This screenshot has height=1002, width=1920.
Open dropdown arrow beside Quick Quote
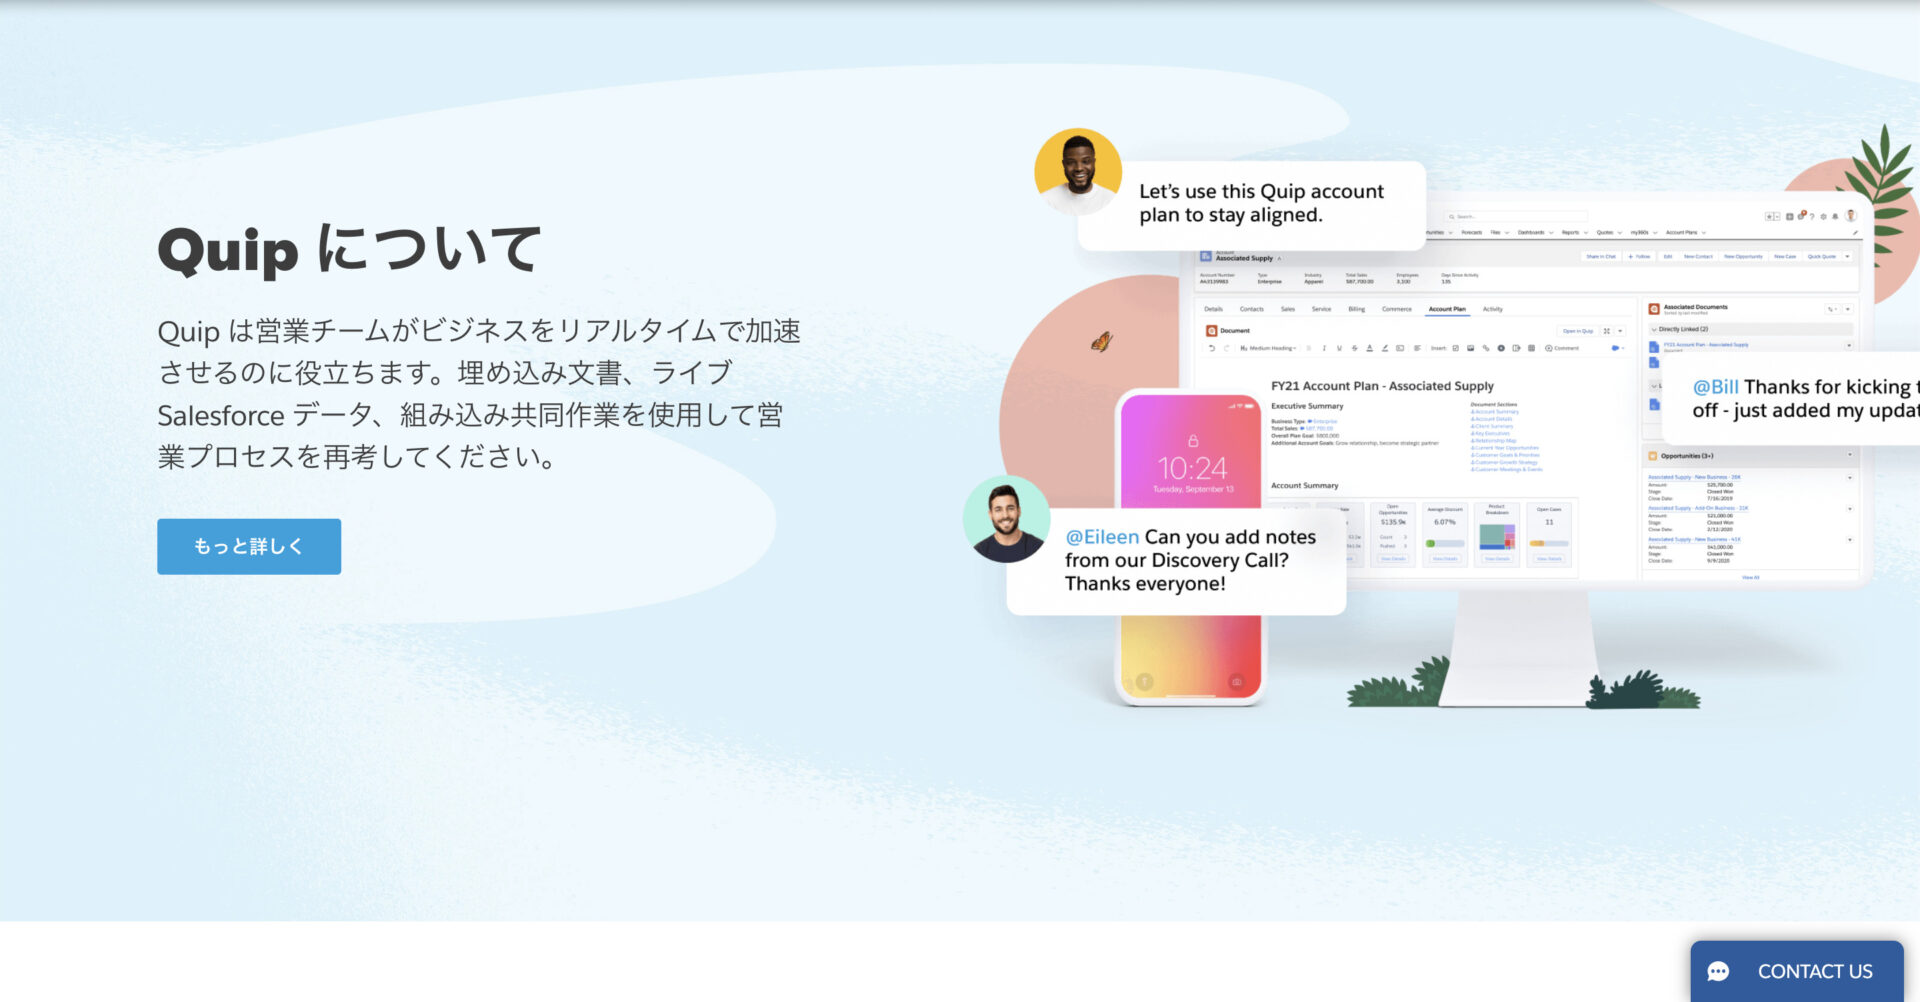1847,257
